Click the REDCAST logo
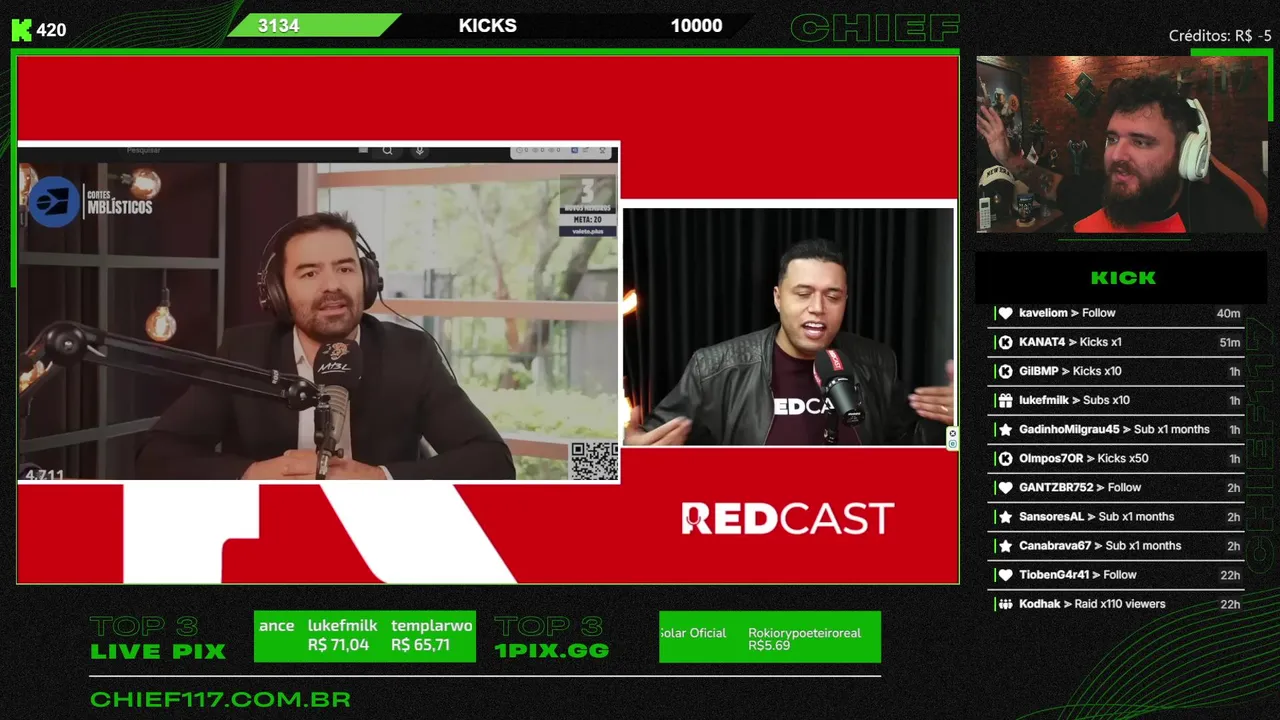1280x720 pixels. [x=788, y=518]
